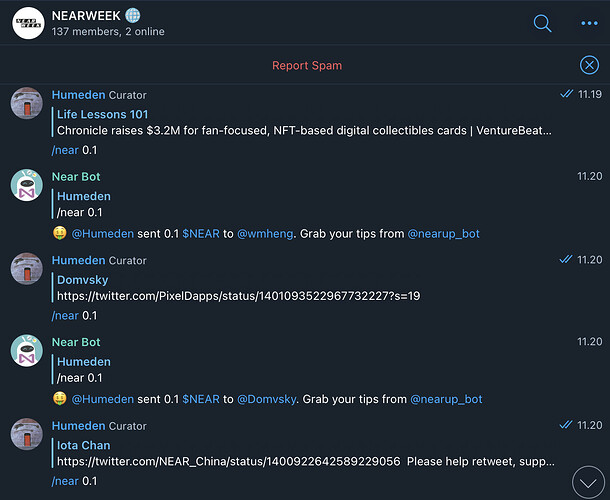Viewport: 610px width, 500px height.
Task: Open Humeden's avatar on the Life Lessons message
Action: (27, 103)
